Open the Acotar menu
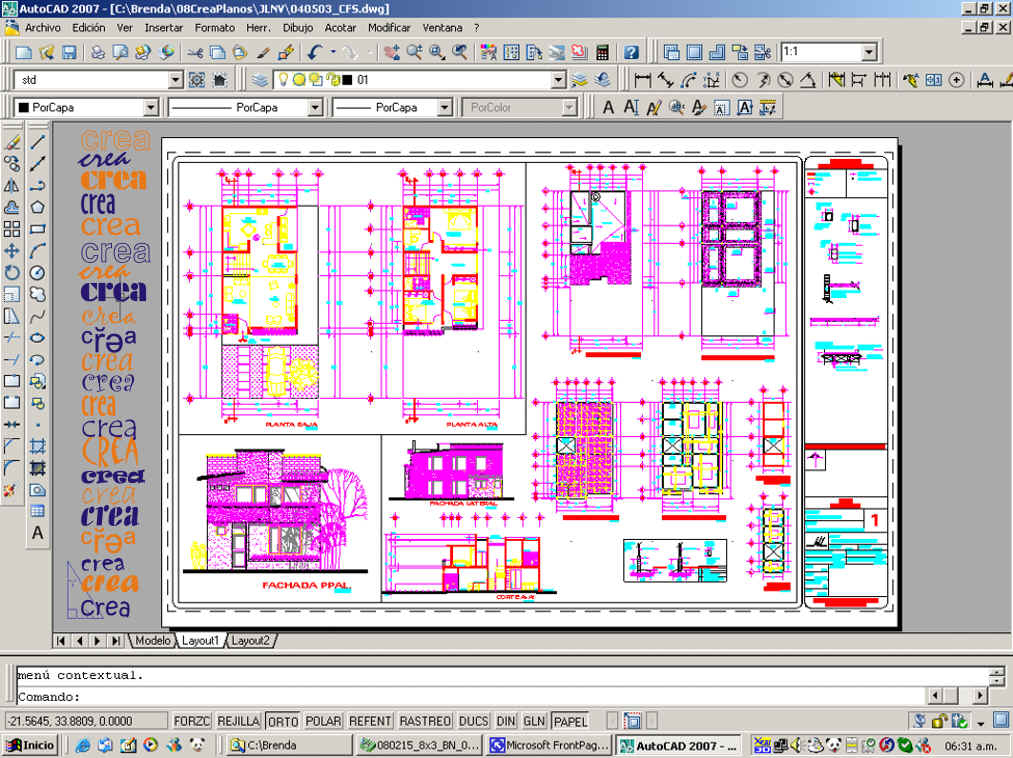This screenshot has height=758, width=1013. click(x=340, y=28)
